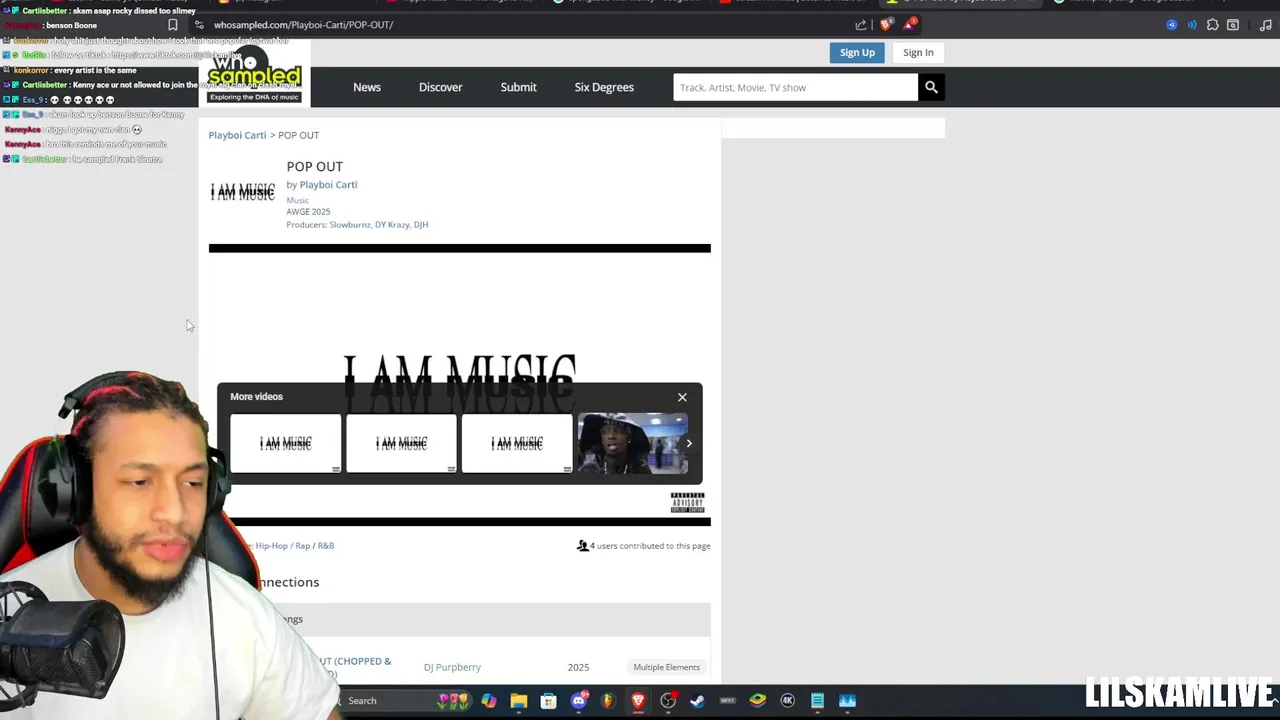The image size is (1280, 720).
Task: Click the Hip-Hop / Rap / R&B genre link
Action: click(x=295, y=546)
